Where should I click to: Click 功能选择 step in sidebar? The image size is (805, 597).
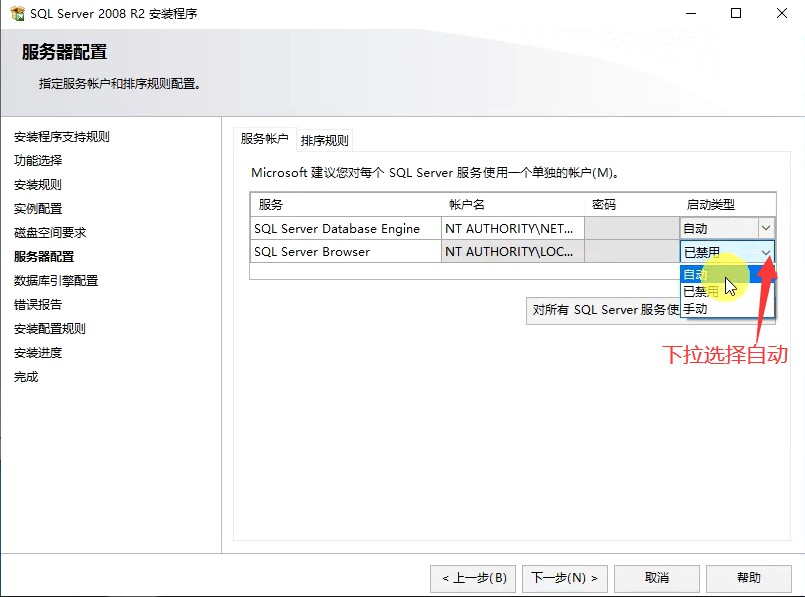[x=38, y=161]
